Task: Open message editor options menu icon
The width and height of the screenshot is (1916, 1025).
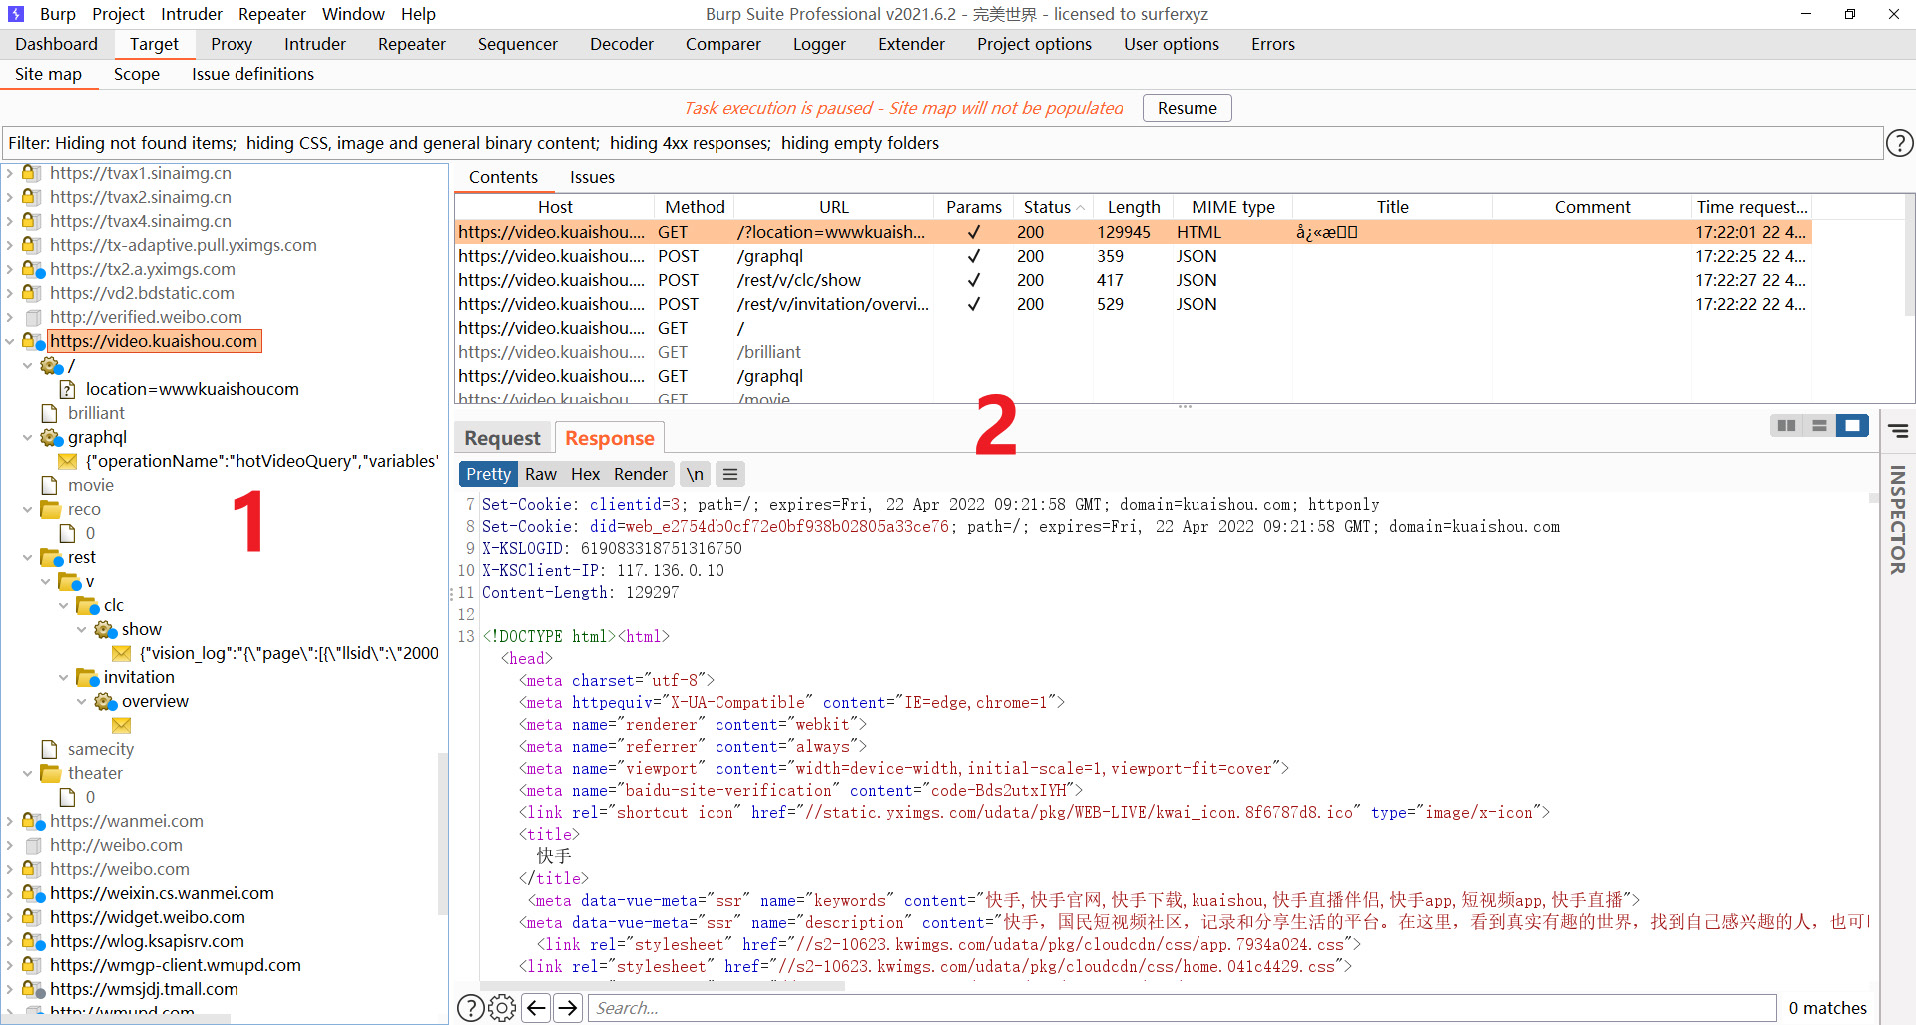Action: [730, 474]
